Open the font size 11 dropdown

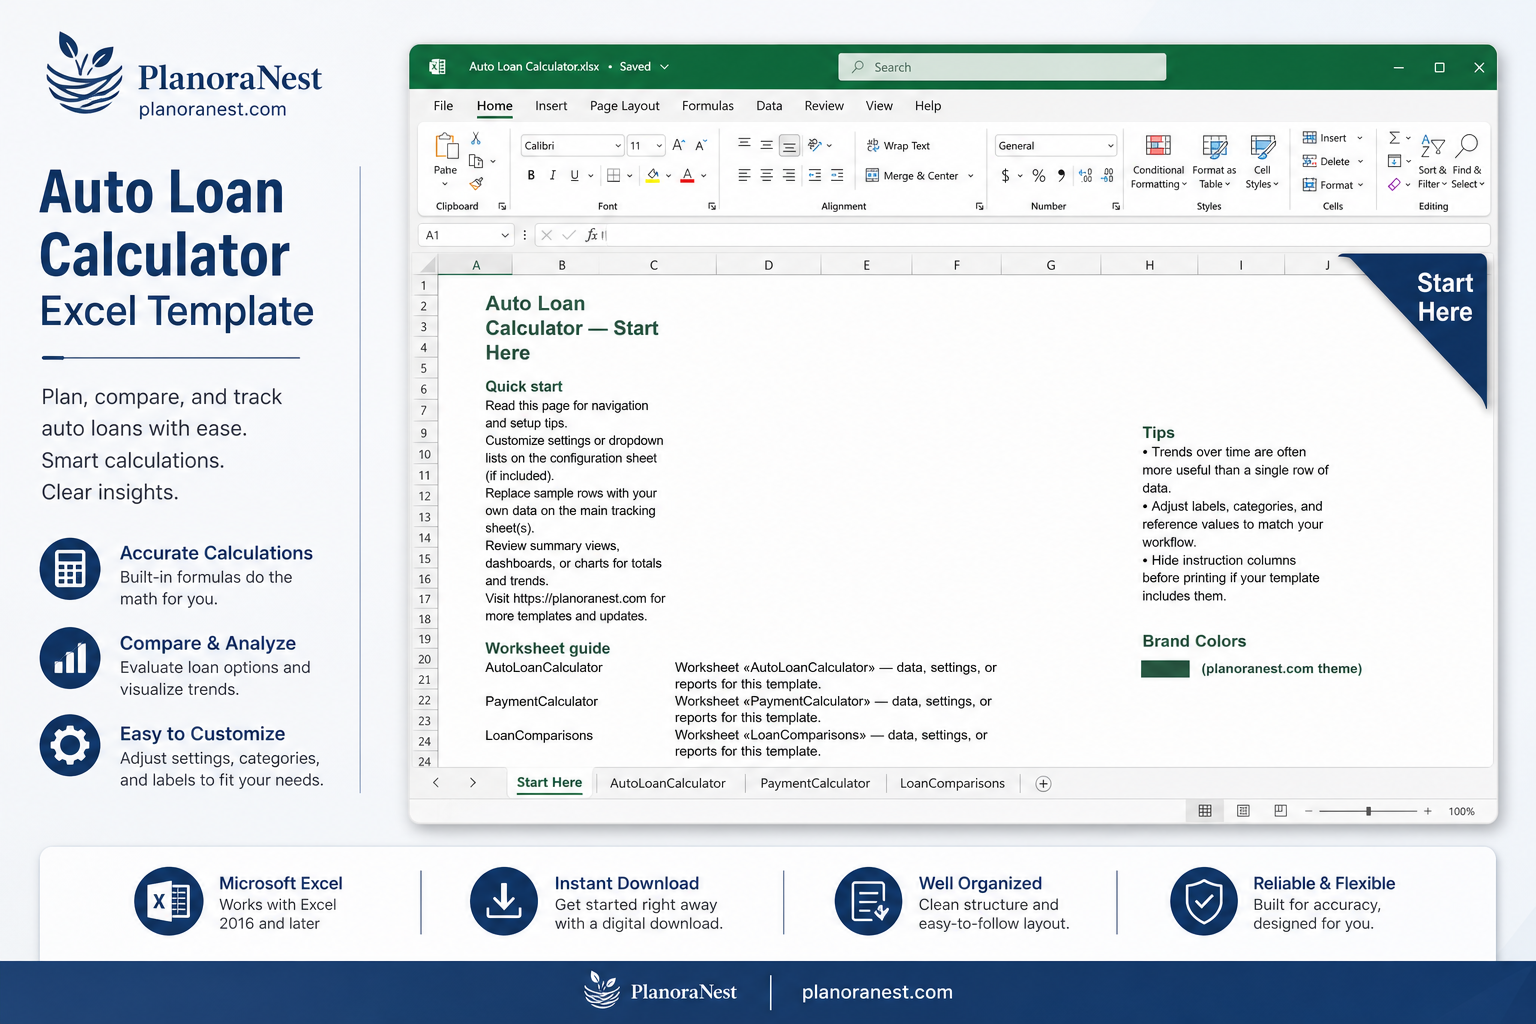pos(659,146)
